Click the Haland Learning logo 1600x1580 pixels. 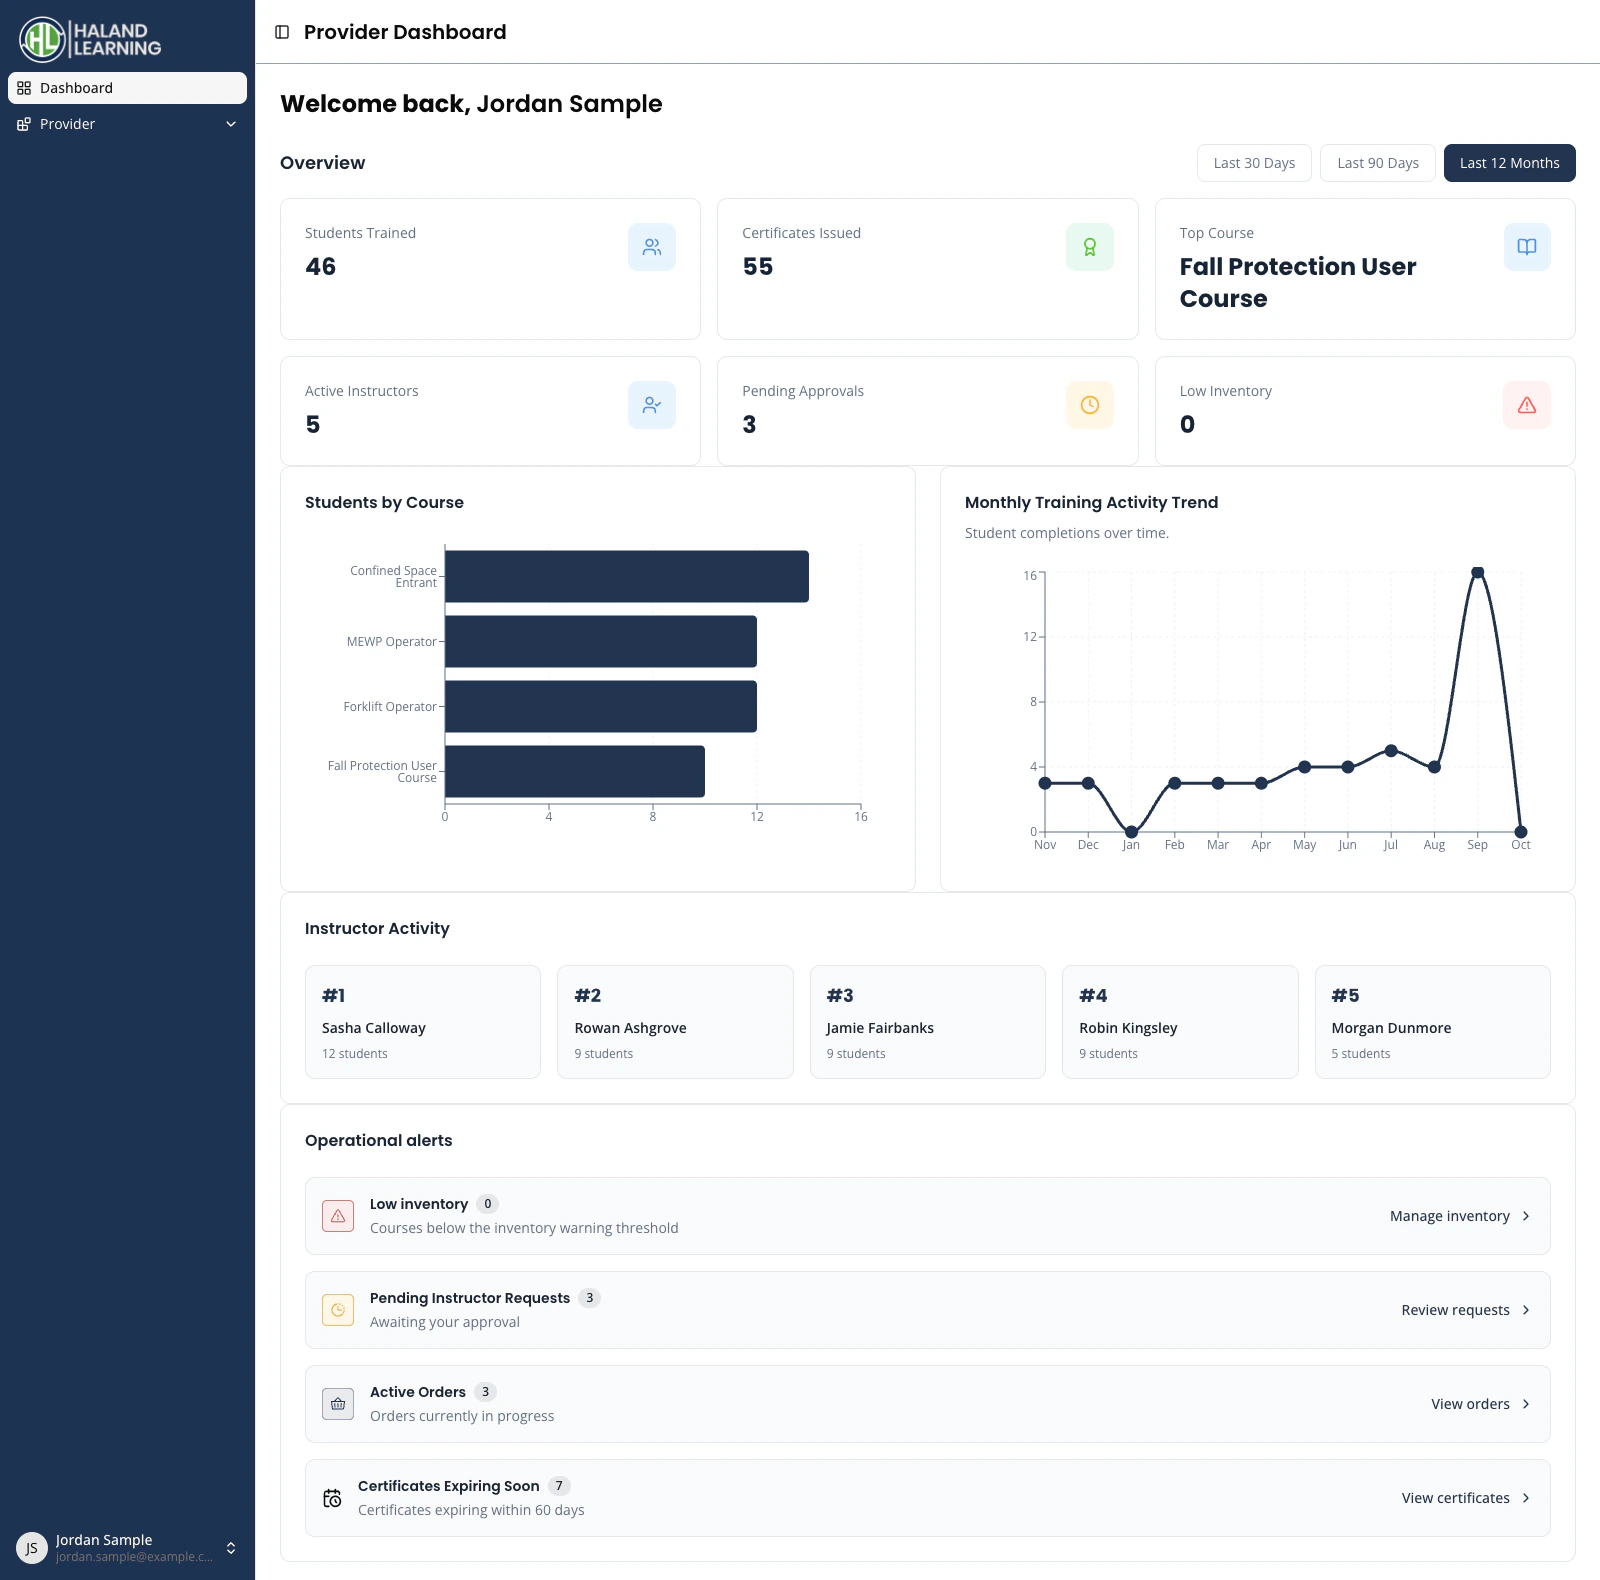tap(91, 40)
